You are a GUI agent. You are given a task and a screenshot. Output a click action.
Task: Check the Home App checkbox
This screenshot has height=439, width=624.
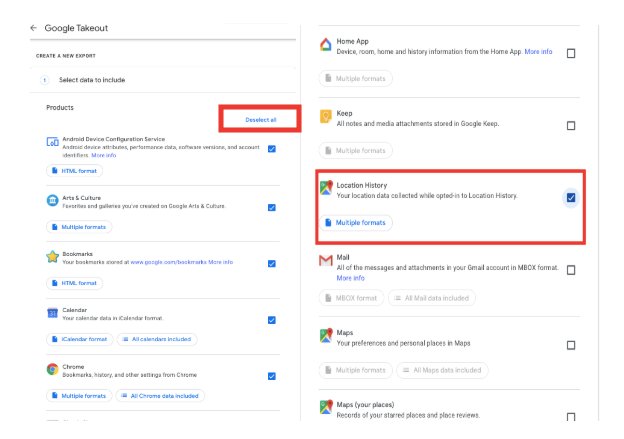tap(571, 53)
